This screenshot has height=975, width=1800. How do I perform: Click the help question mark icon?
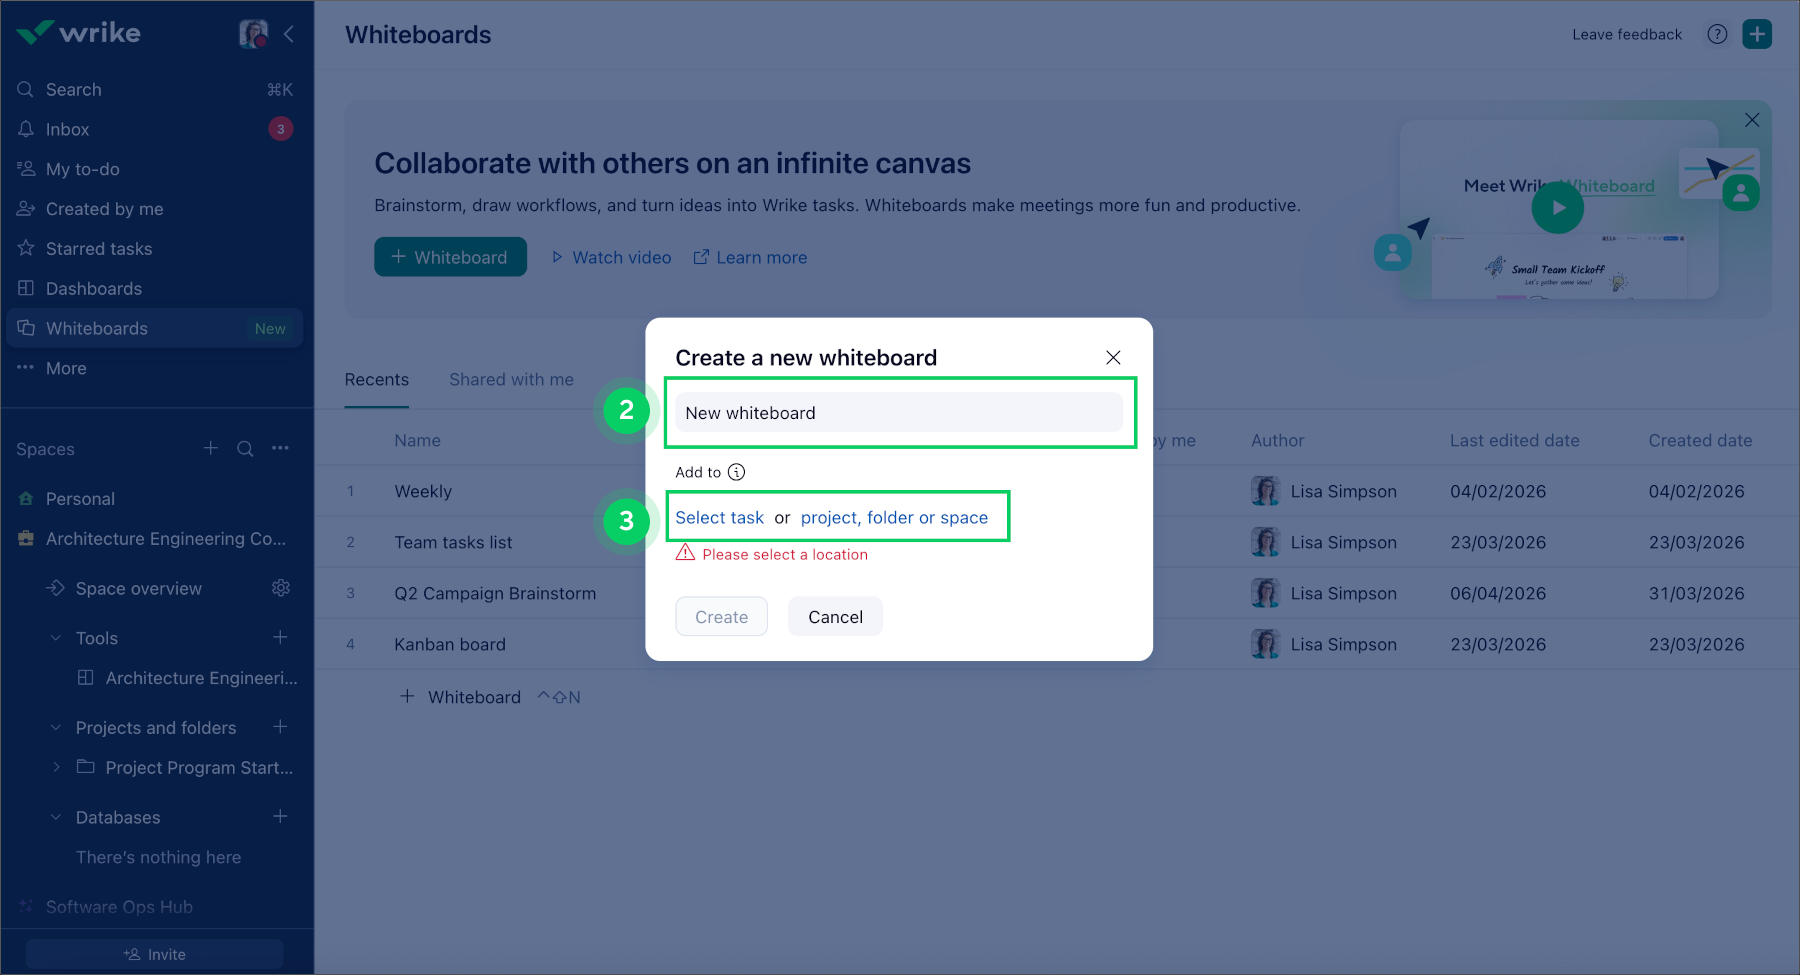pyautogui.click(x=1717, y=34)
